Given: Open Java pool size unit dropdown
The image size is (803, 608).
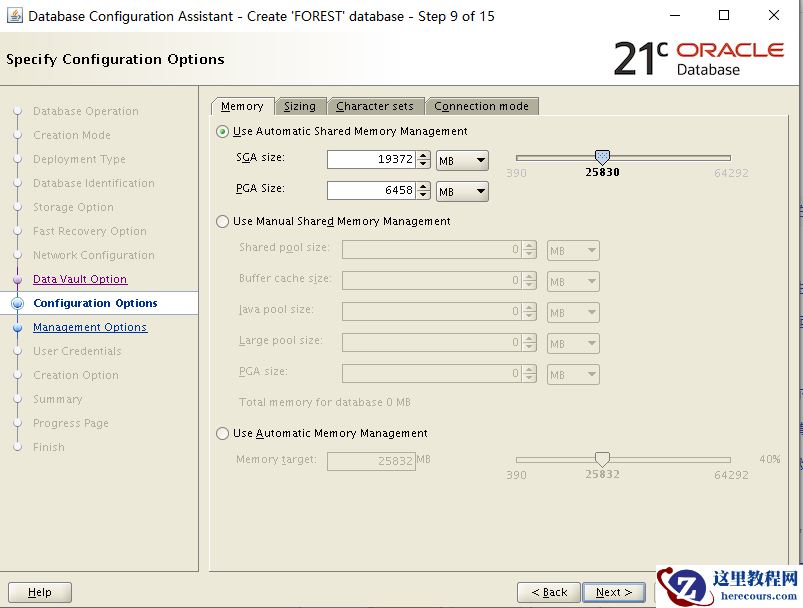Looking at the screenshot, I should [x=573, y=312].
